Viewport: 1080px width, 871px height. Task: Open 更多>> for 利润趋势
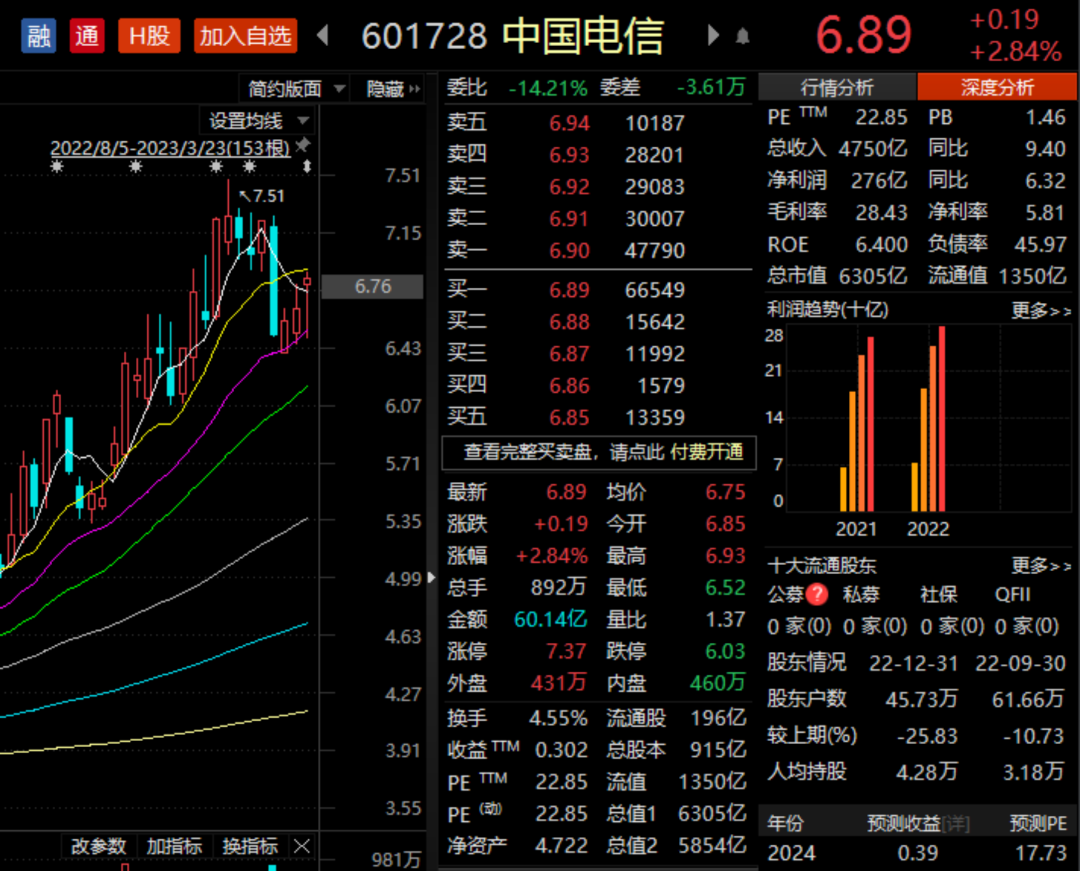point(1041,311)
